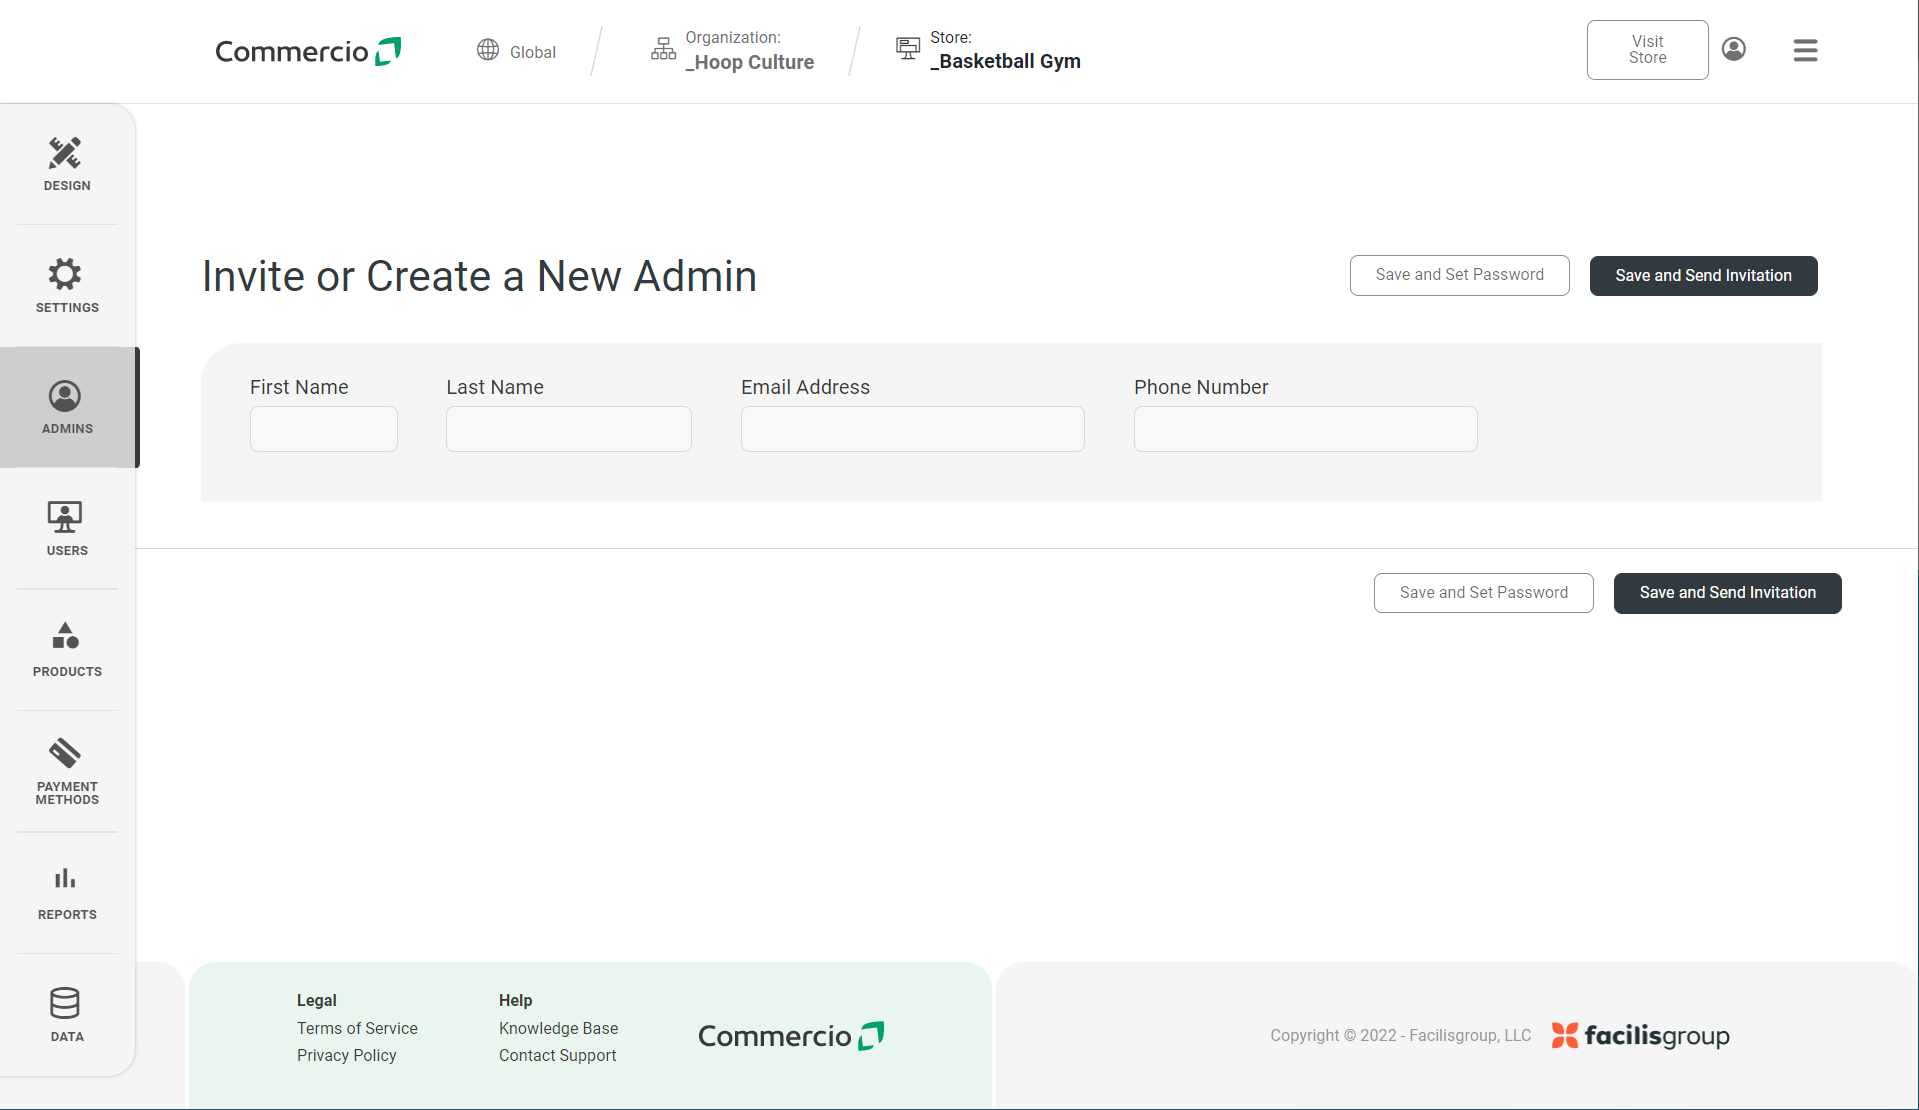
Task: Click the Commercio logo in footer
Action: pyautogui.click(x=791, y=1035)
